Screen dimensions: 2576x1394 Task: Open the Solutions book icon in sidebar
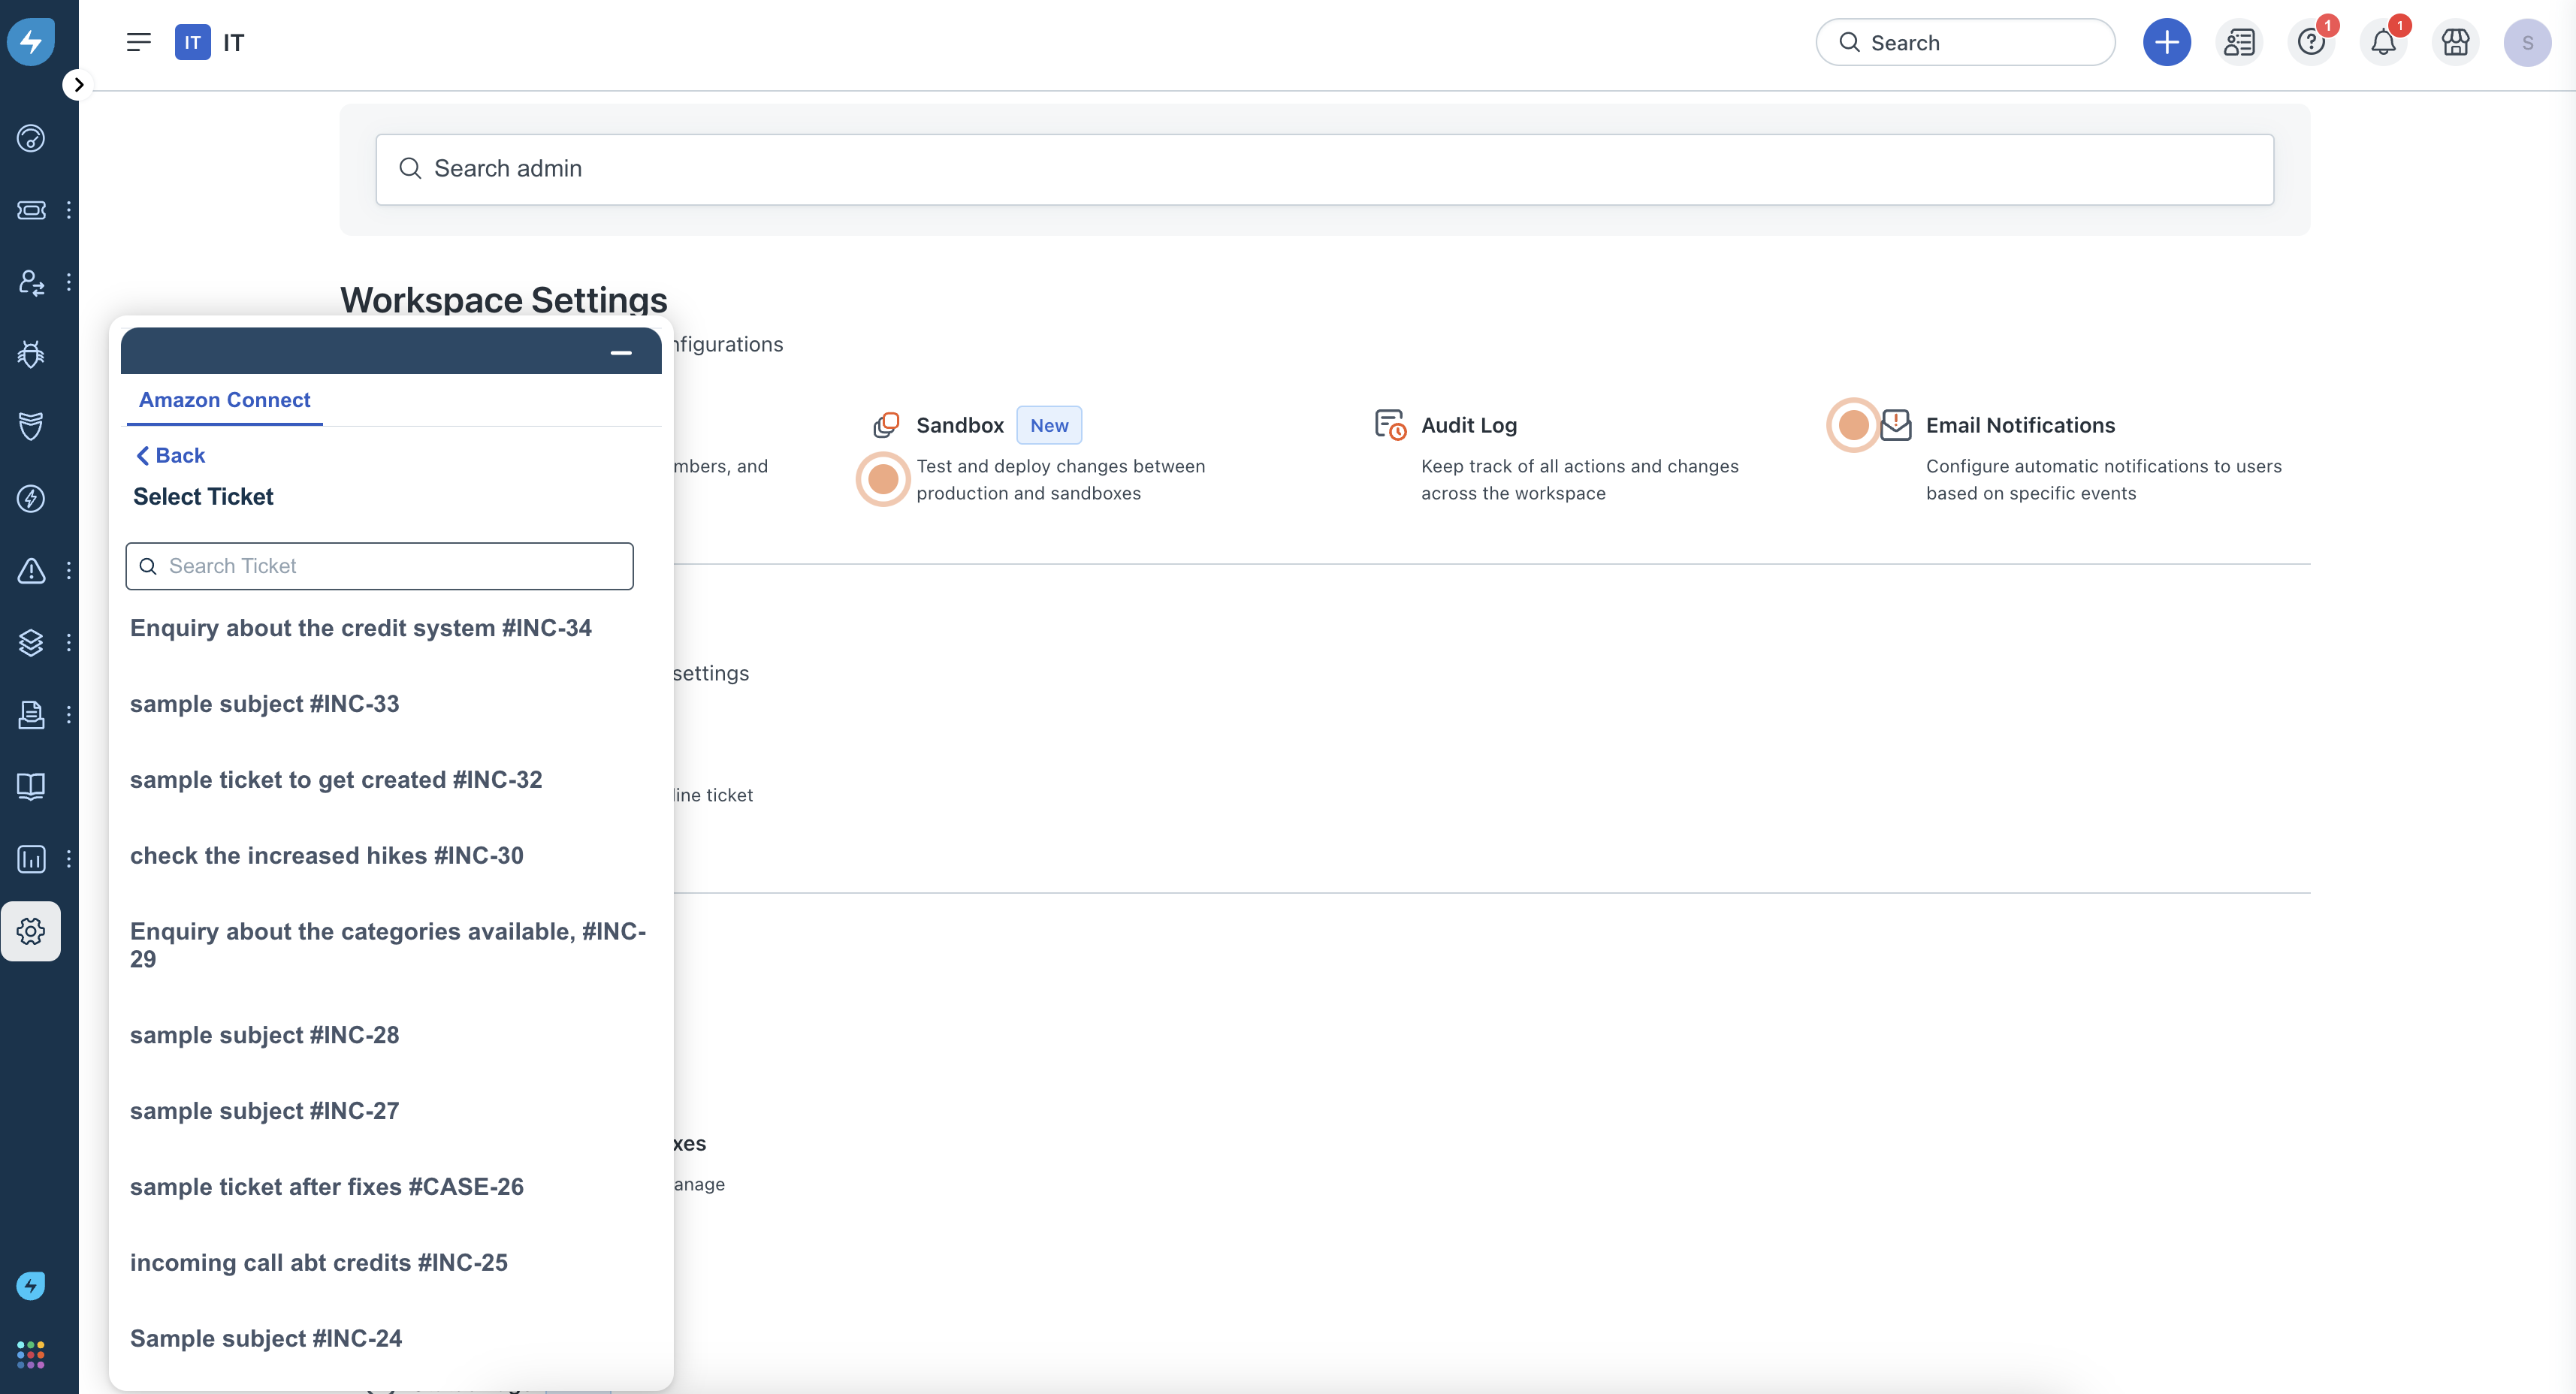(31, 787)
